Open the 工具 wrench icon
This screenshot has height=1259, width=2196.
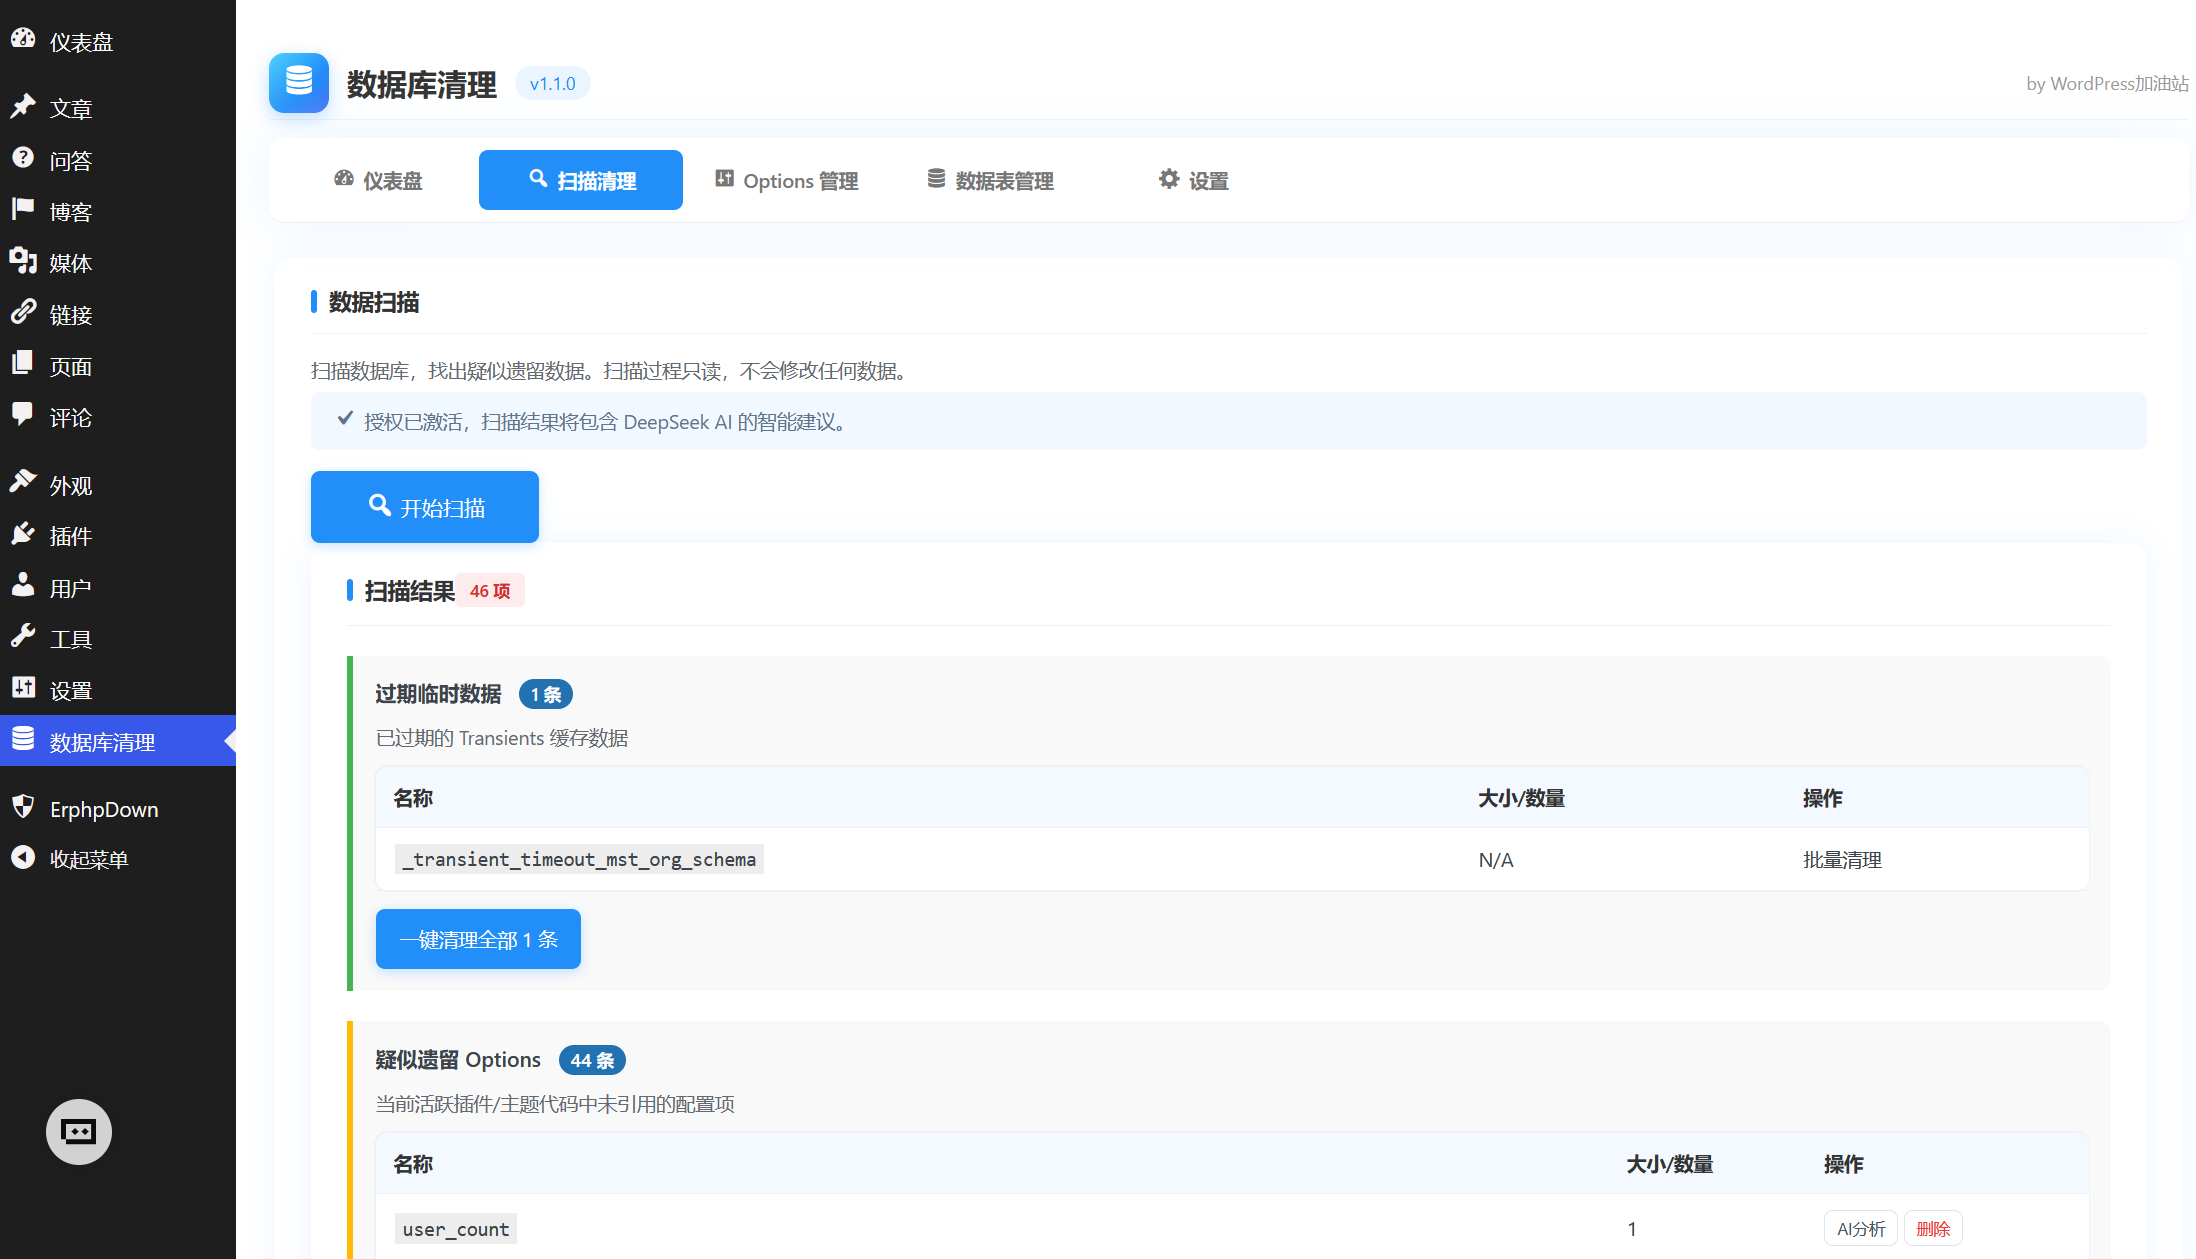pyautogui.click(x=23, y=637)
